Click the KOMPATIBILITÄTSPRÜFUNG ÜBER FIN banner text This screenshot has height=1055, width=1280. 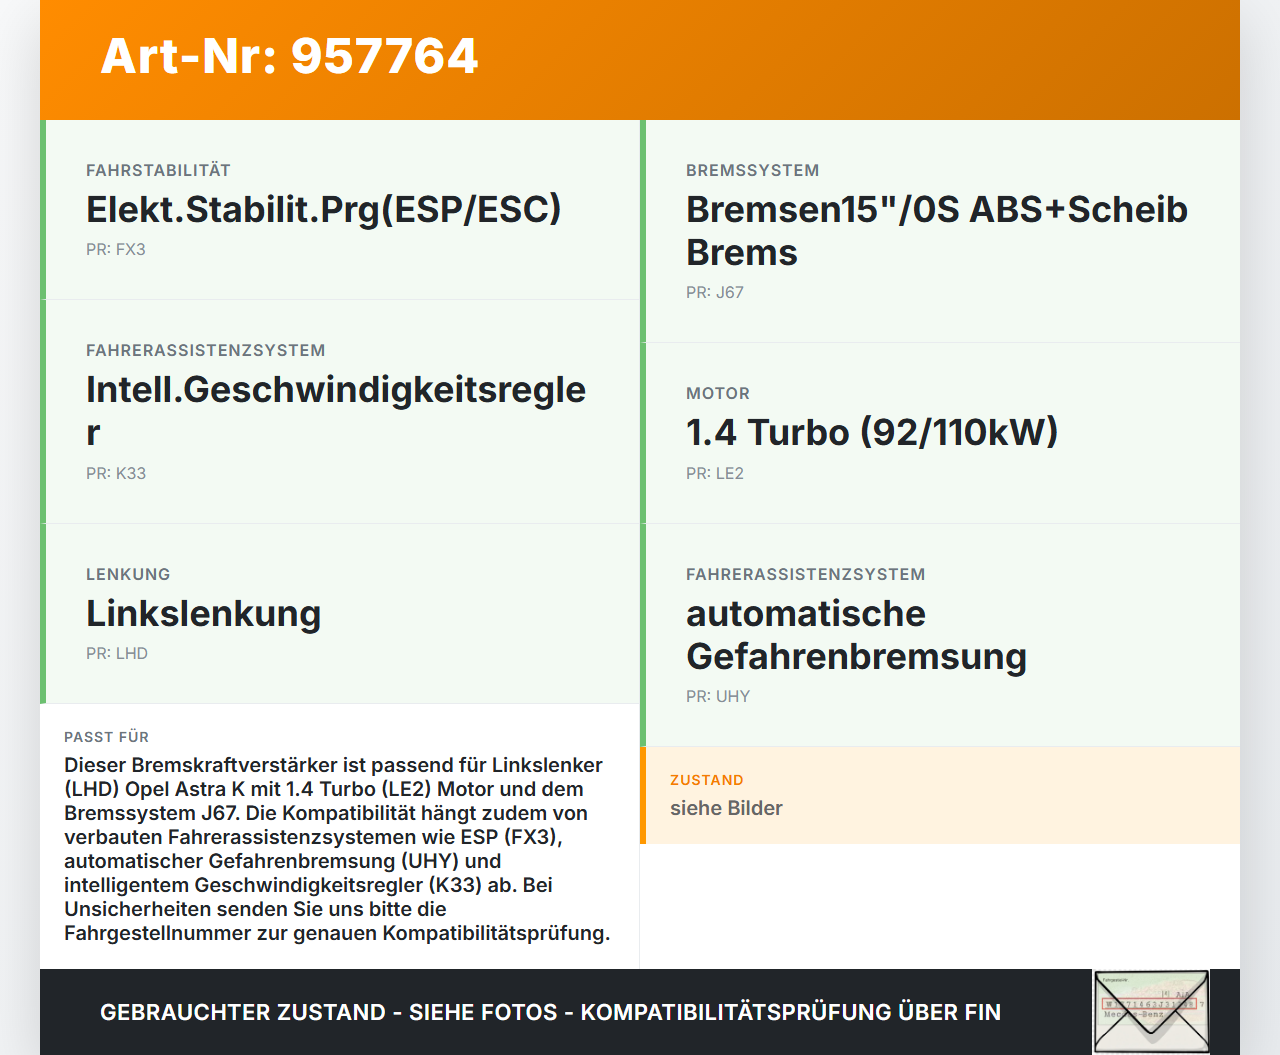[550, 1012]
